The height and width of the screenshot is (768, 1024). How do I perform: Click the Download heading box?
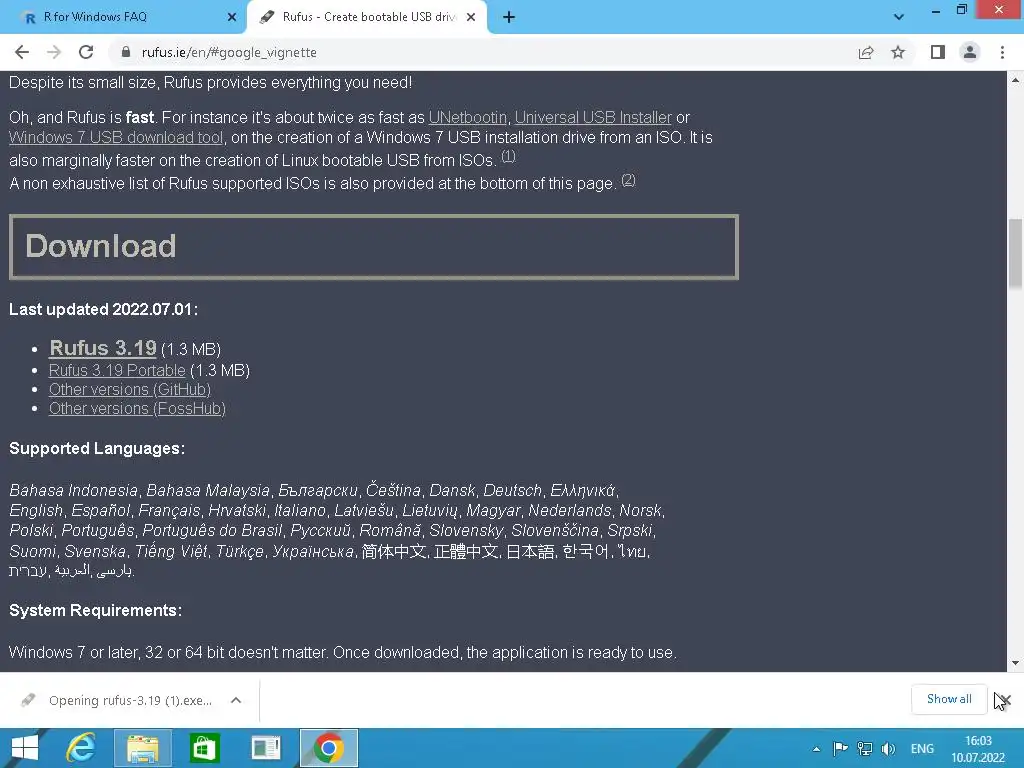374,247
